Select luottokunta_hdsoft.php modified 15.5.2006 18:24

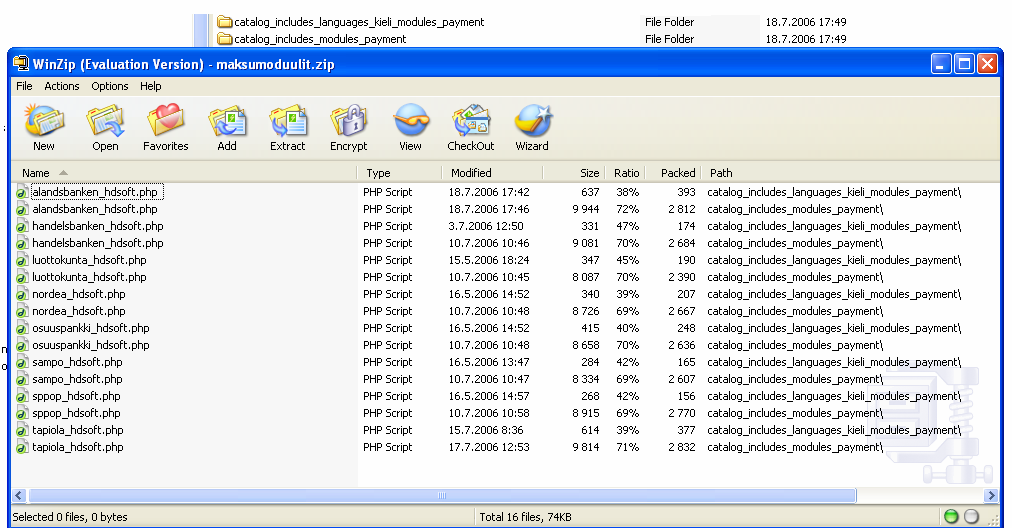tap(89, 260)
